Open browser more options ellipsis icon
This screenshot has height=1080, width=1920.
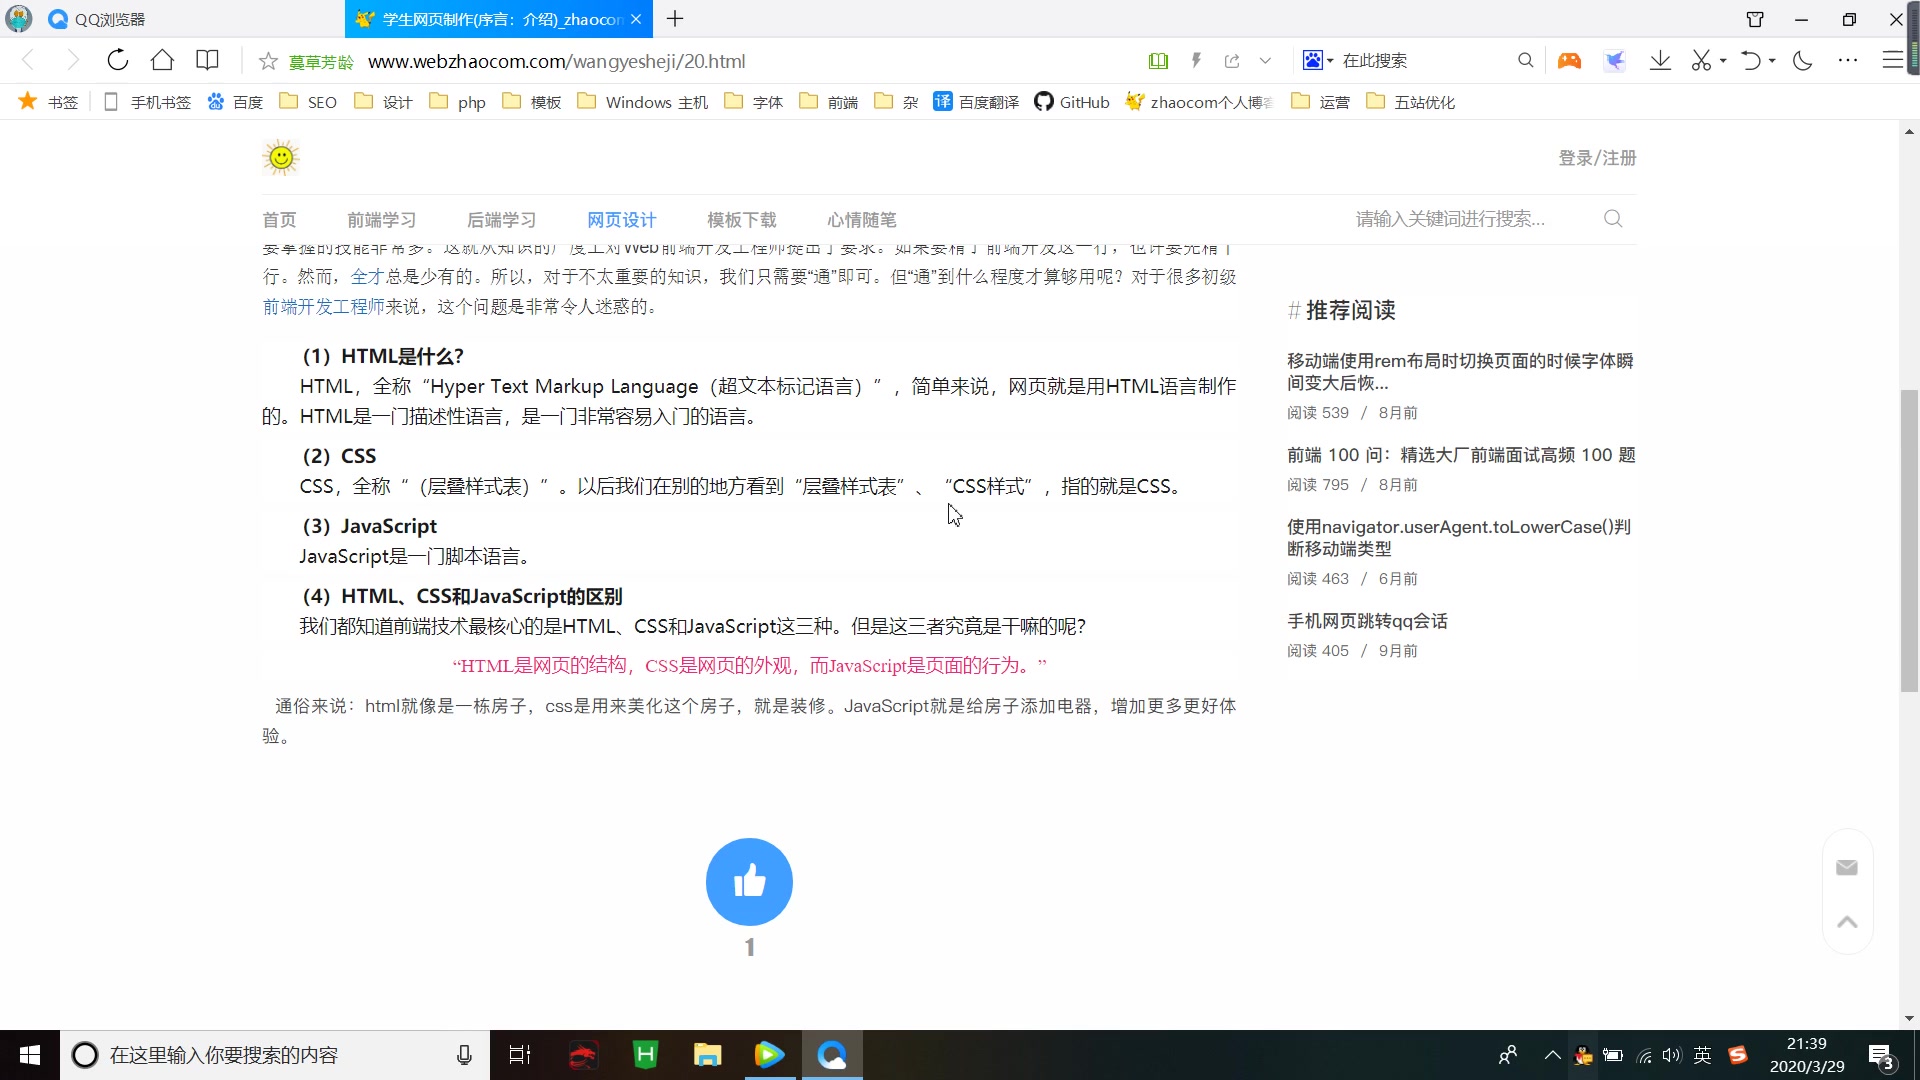point(1849,60)
